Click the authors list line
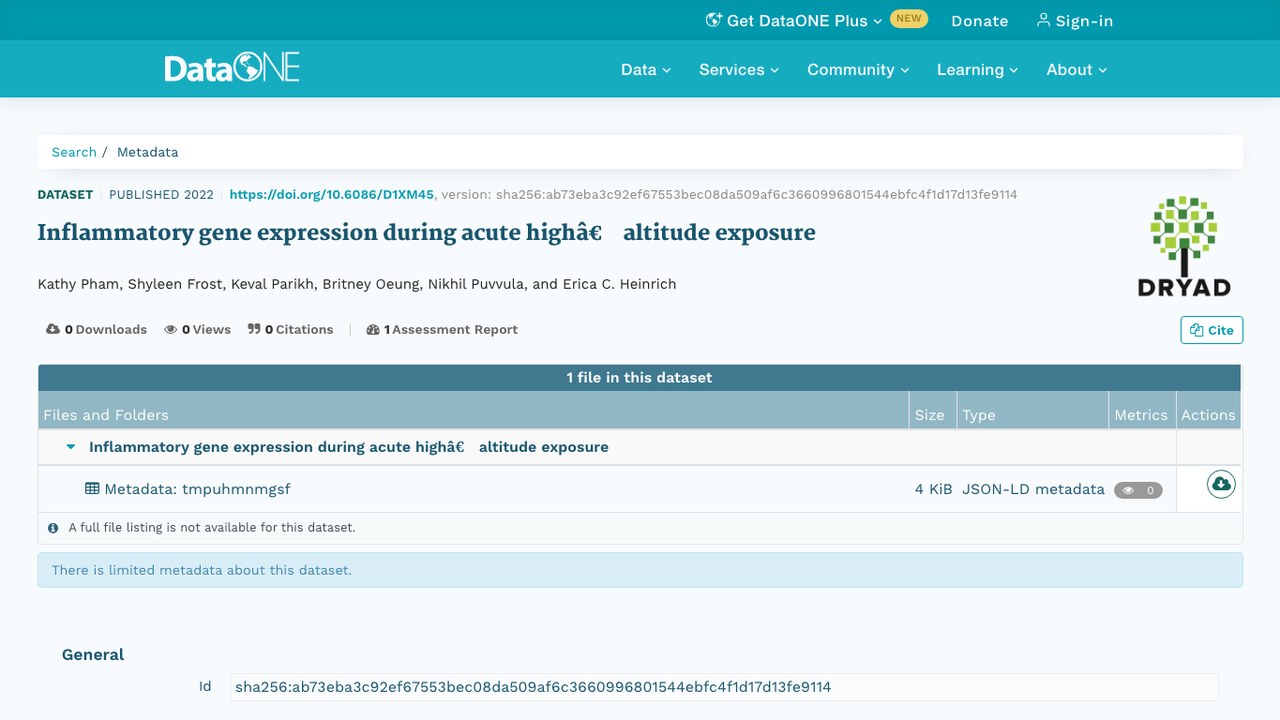 coord(357,284)
